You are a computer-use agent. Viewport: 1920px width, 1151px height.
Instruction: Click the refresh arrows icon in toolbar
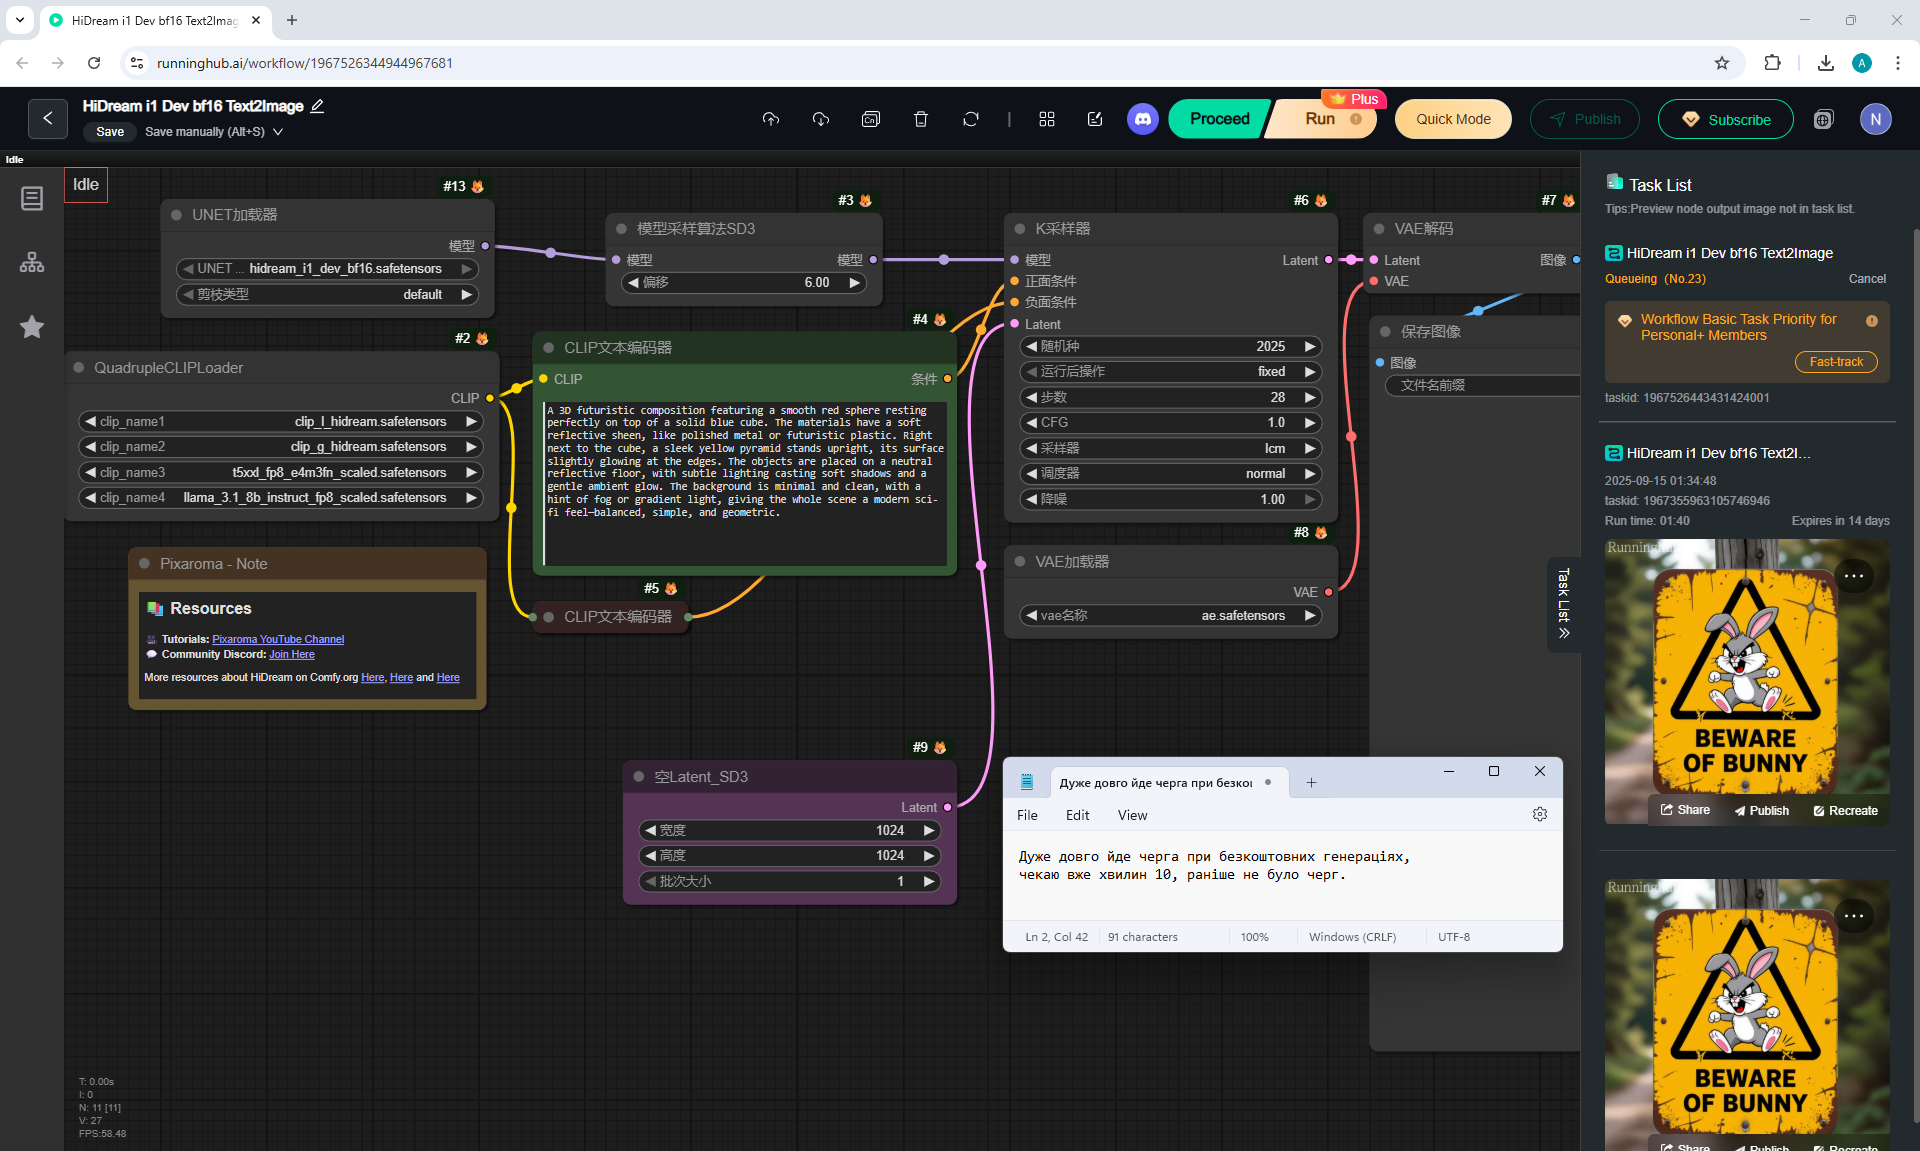point(971,119)
